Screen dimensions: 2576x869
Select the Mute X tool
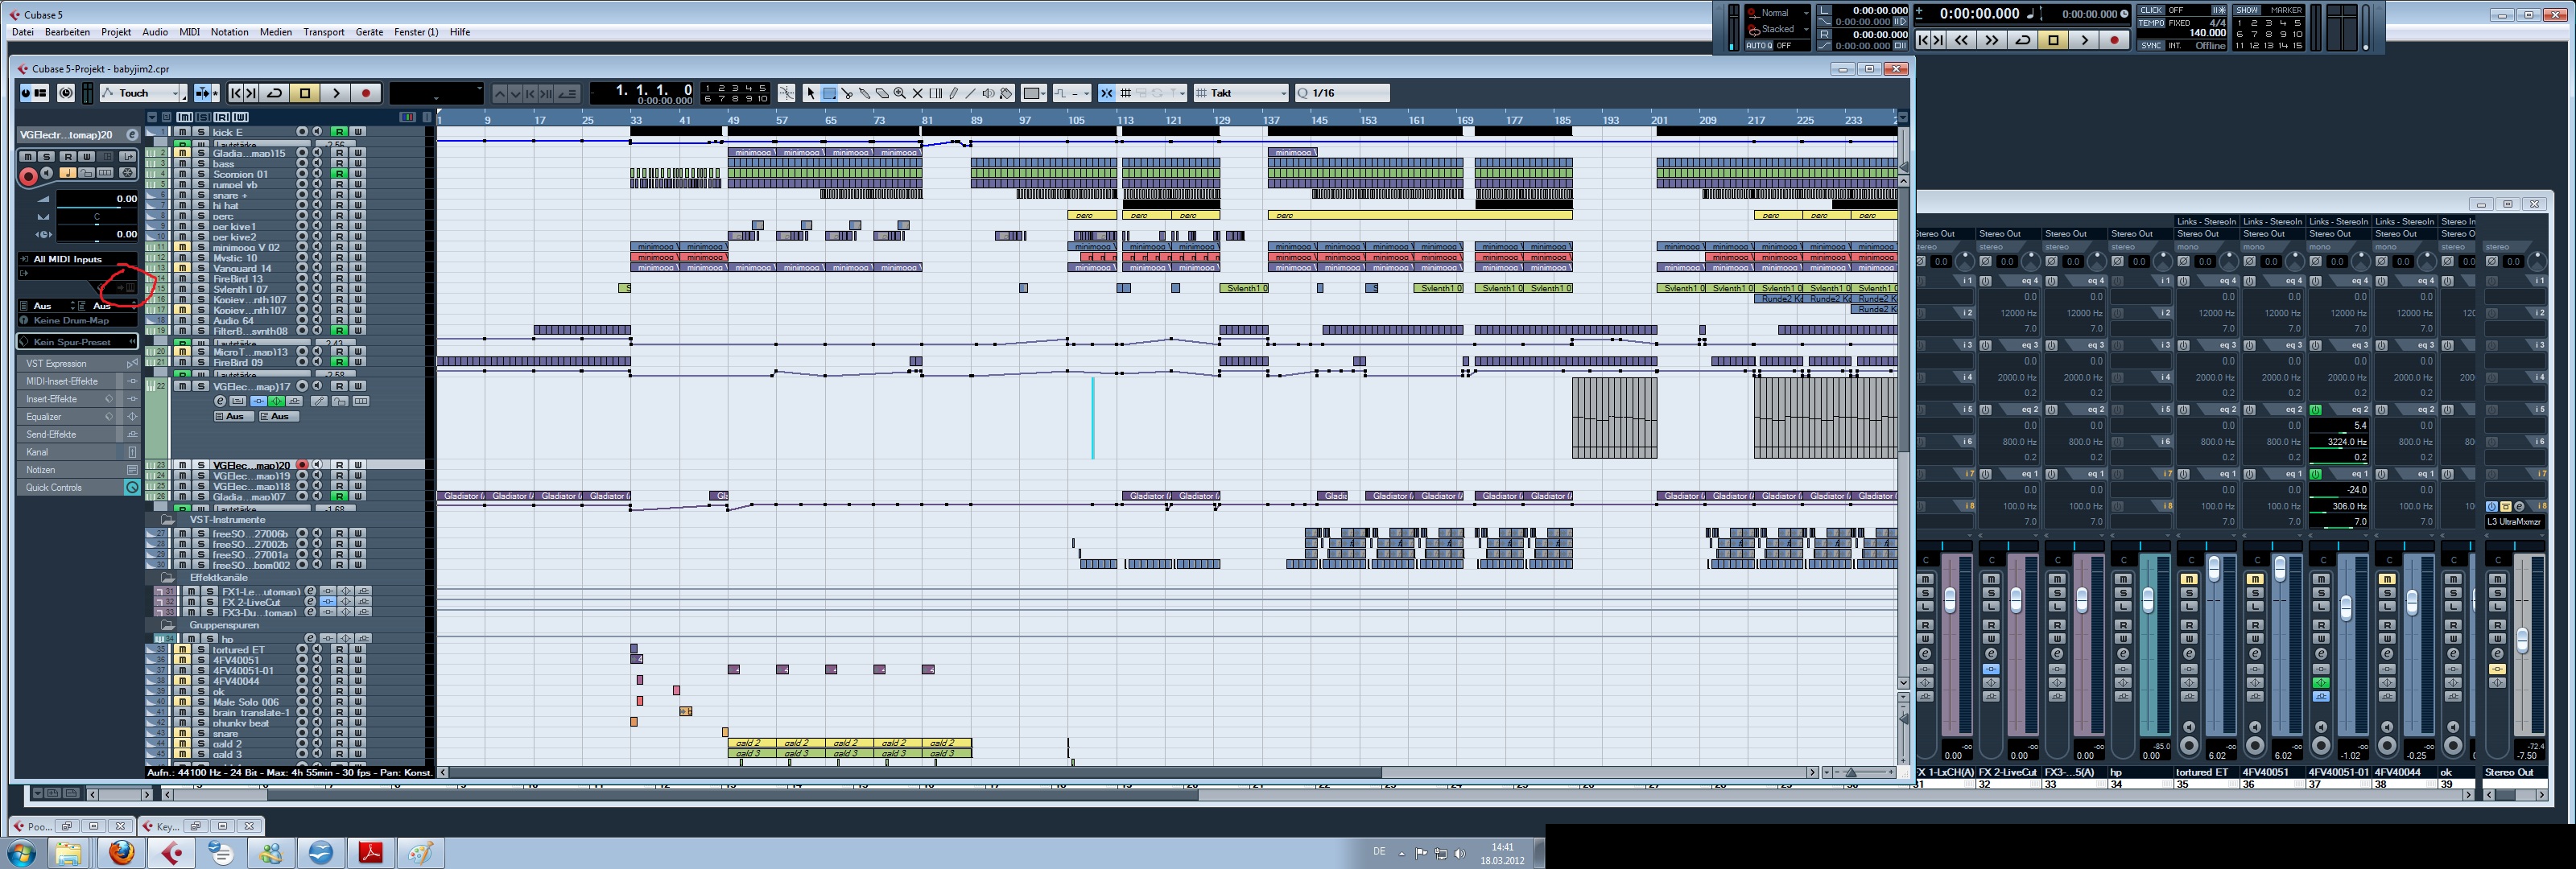(x=918, y=93)
